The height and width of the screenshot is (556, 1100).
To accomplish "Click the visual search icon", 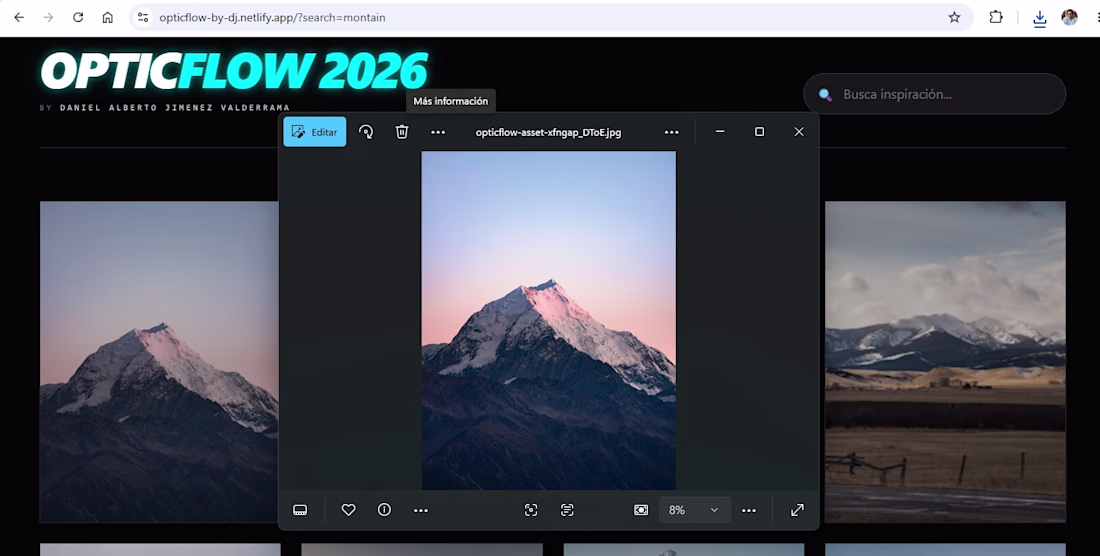I will tap(531, 510).
